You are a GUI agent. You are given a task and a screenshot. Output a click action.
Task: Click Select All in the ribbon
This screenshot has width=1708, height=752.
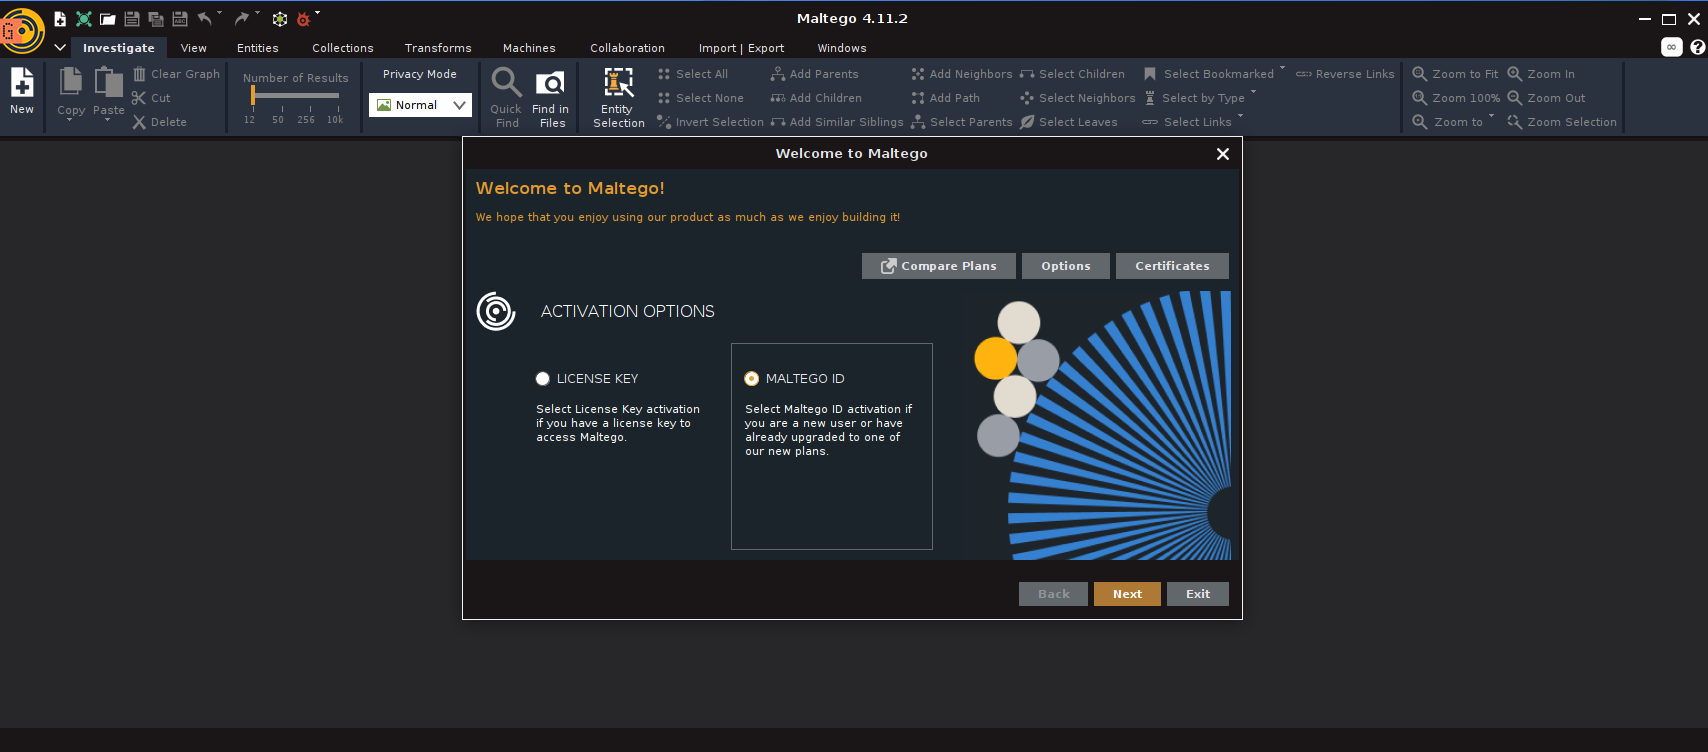click(693, 74)
